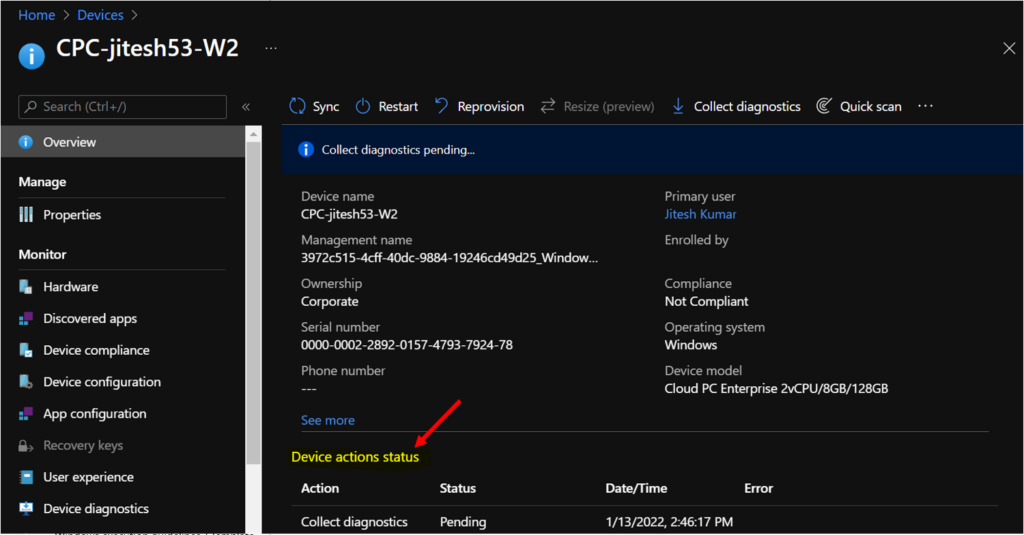Screen dimensions: 1024x535
Task: Click Cloud PC Enterprise 2vCPU/8GB/128GB value
Action: point(776,389)
